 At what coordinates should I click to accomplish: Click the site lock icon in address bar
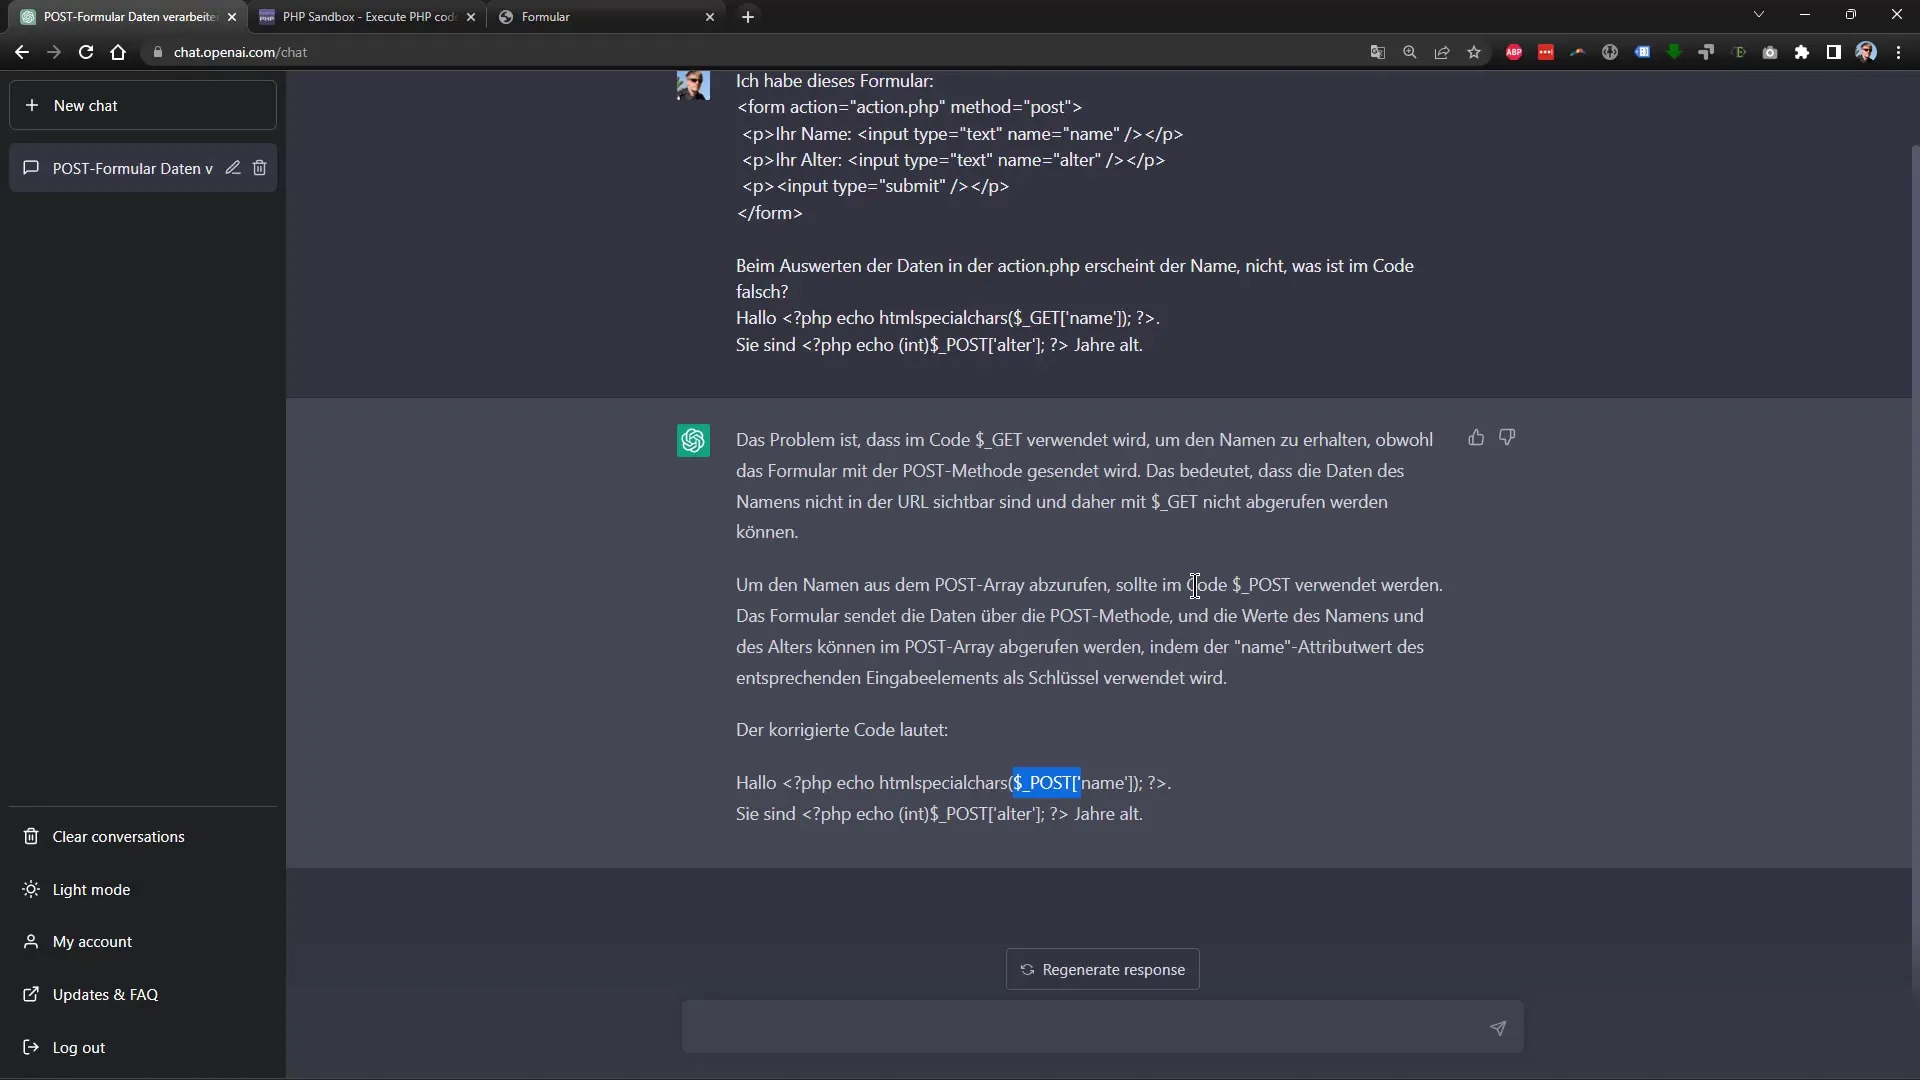coord(157,52)
